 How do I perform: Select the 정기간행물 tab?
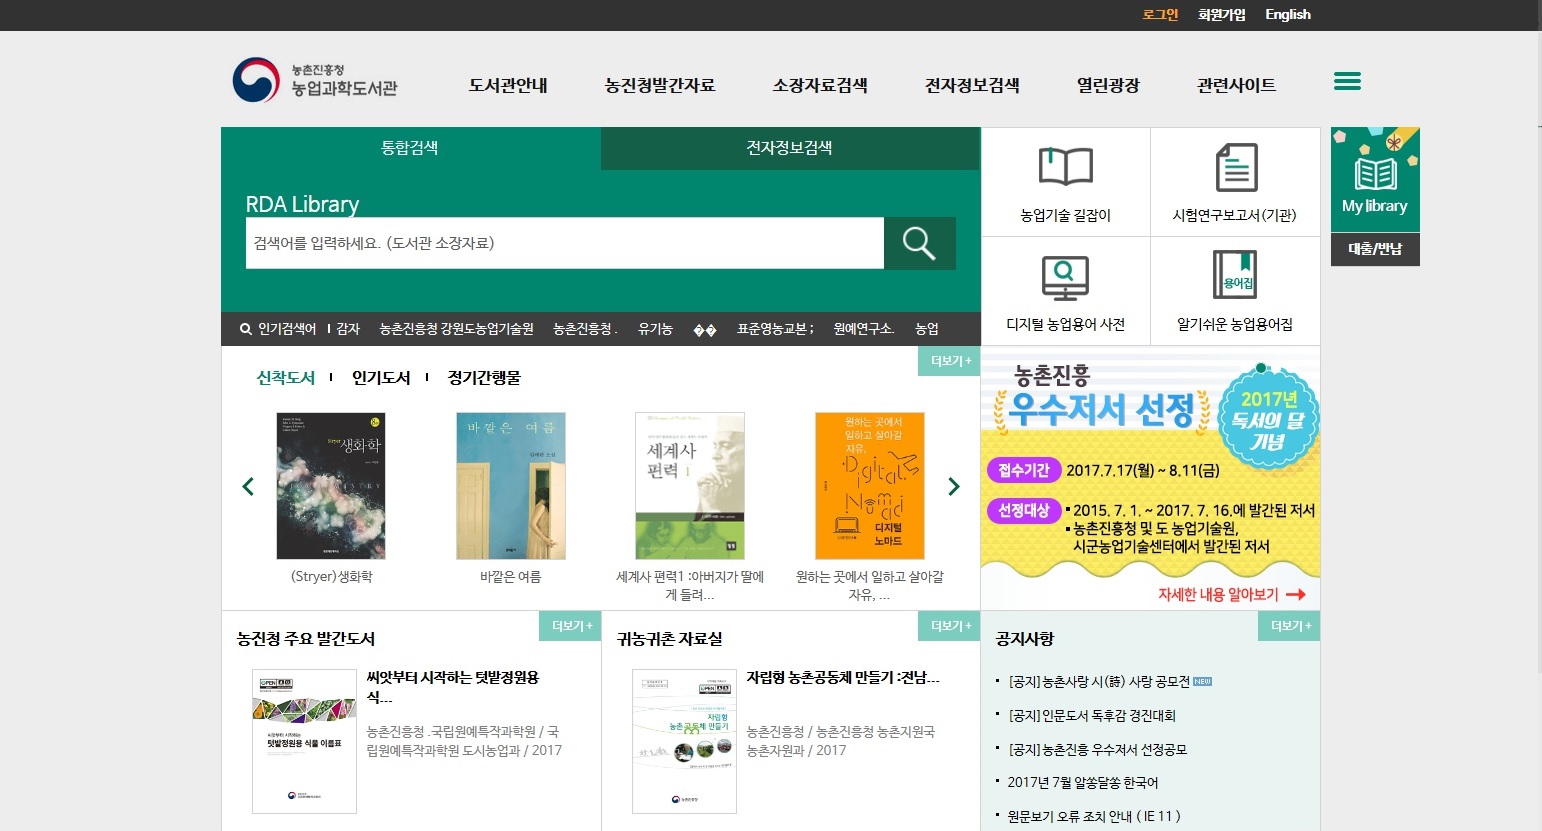click(x=484, y=378)
